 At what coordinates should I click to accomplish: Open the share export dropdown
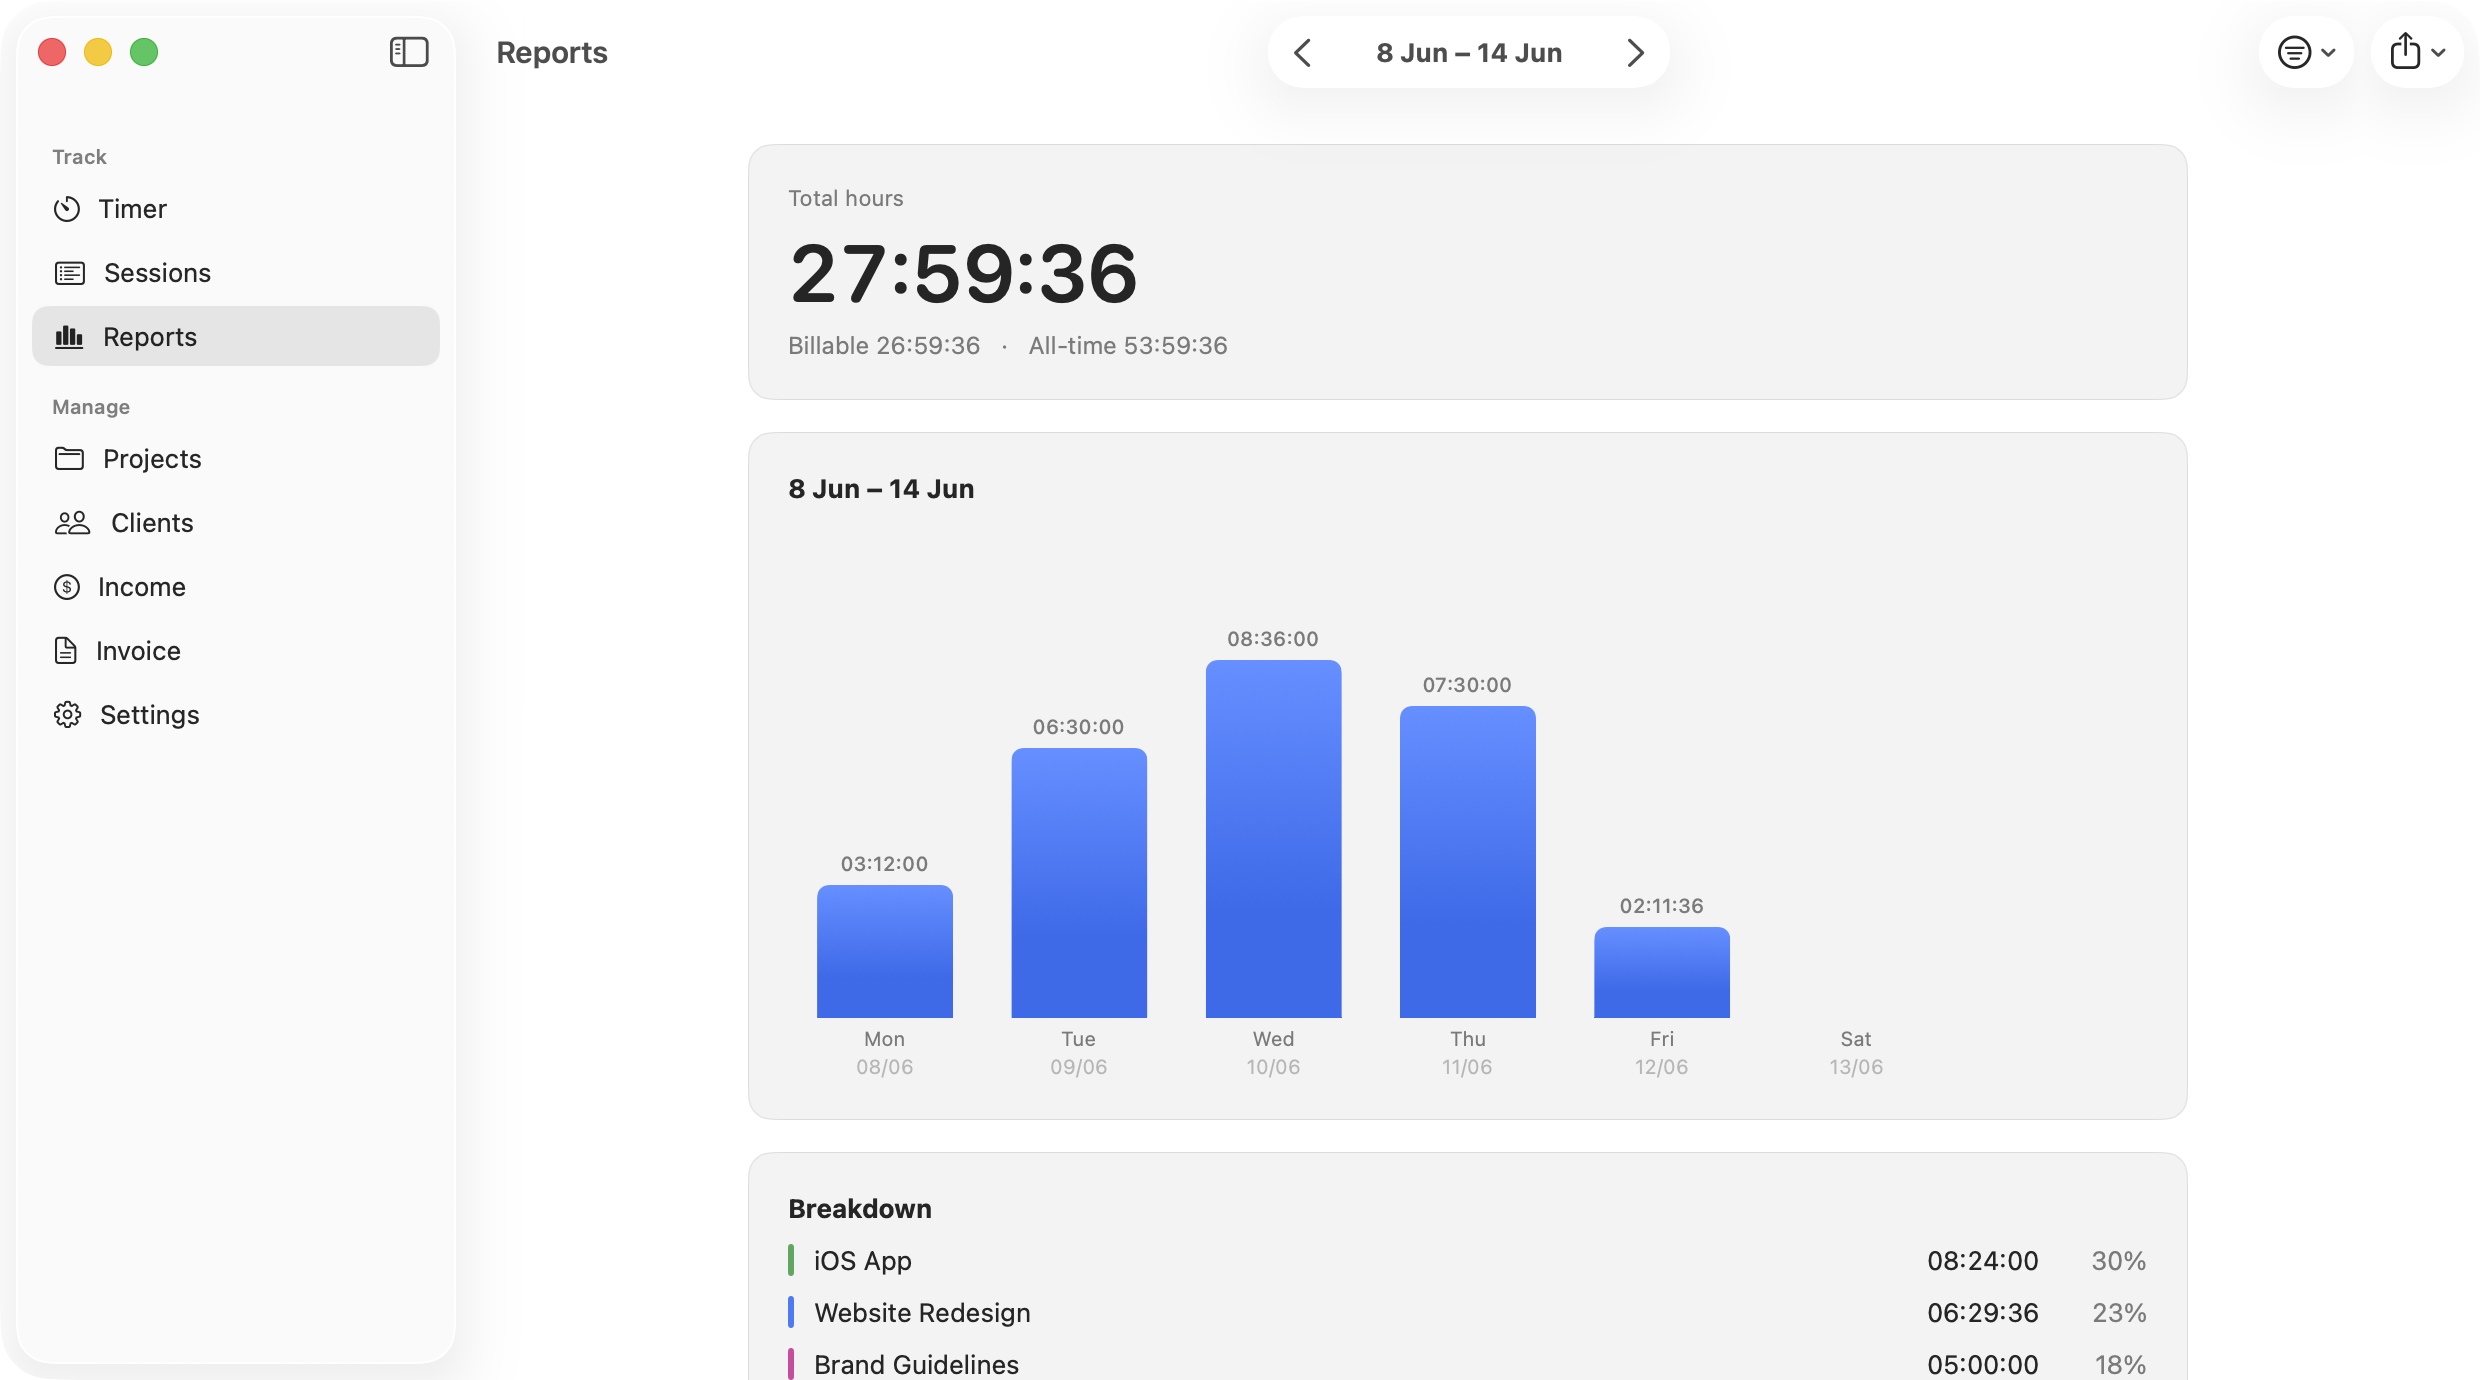[x=2417, y=52]
